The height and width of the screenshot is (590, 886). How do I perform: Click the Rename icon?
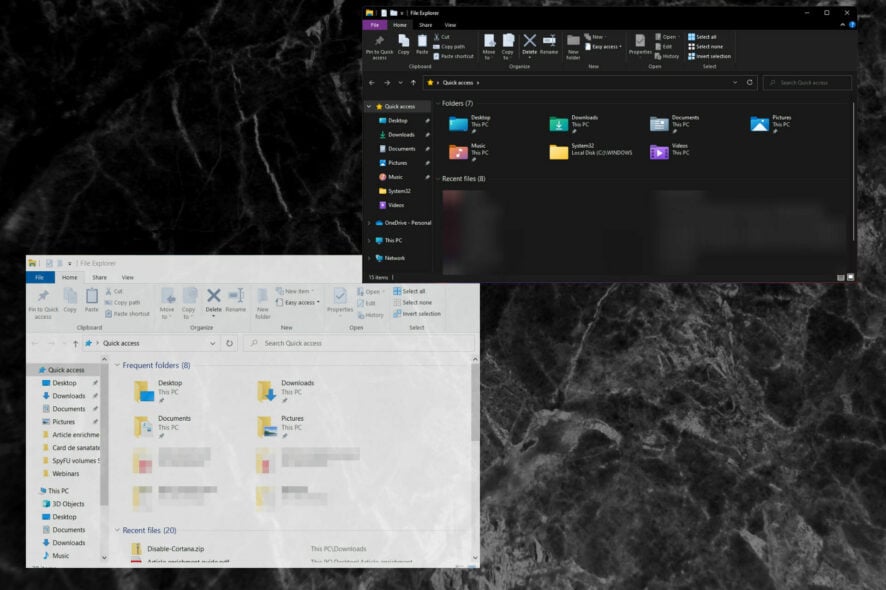pos(237,299)
